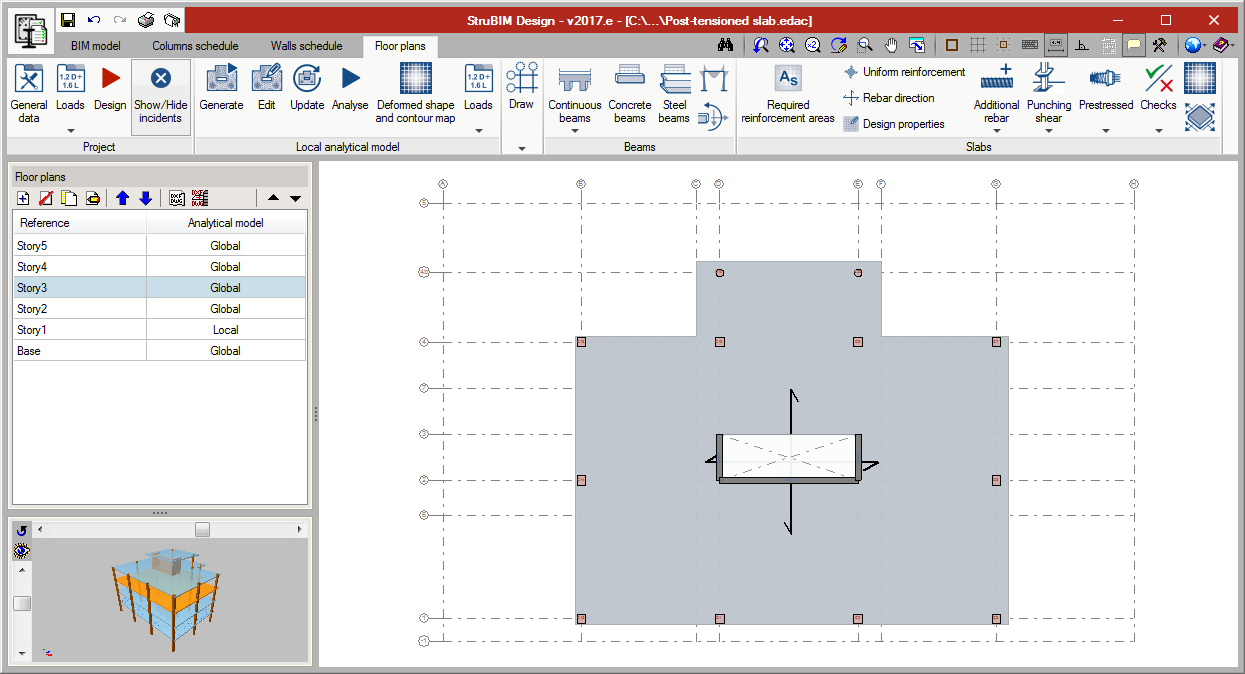
Task: Switch to the Walls schedule tab
Action: (x=306, y=46)
